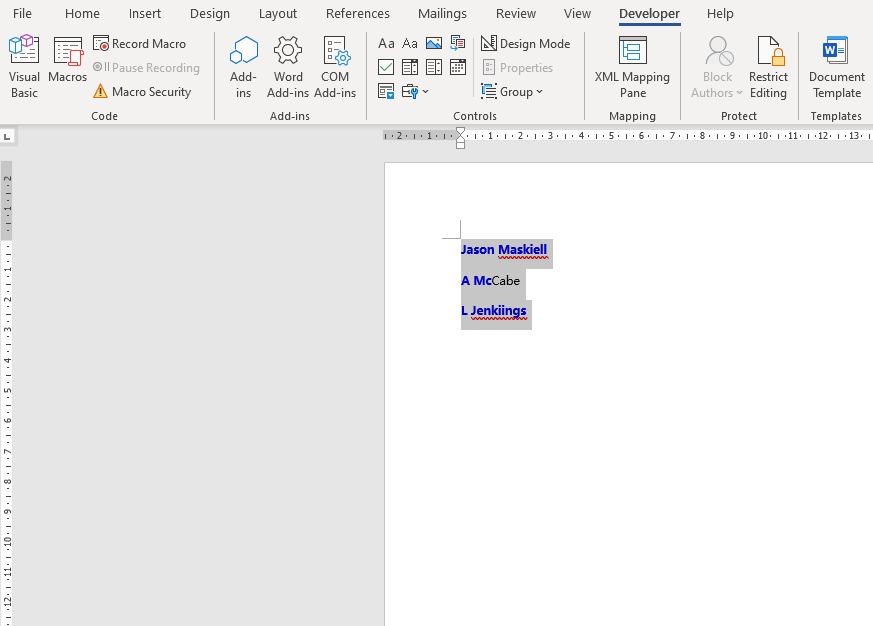Screen dimensions: 873x626
Task: Open Macro Security settings
Action: click(143, 91)
